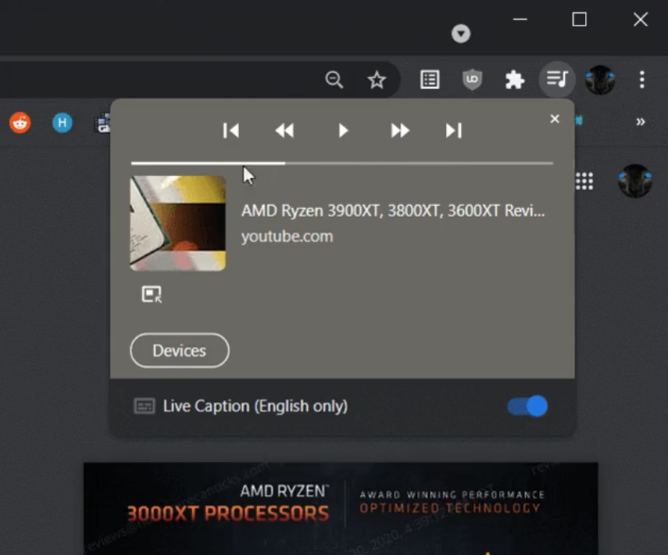
Task: Open uBlock Origin extension
Action: [472, 80]
